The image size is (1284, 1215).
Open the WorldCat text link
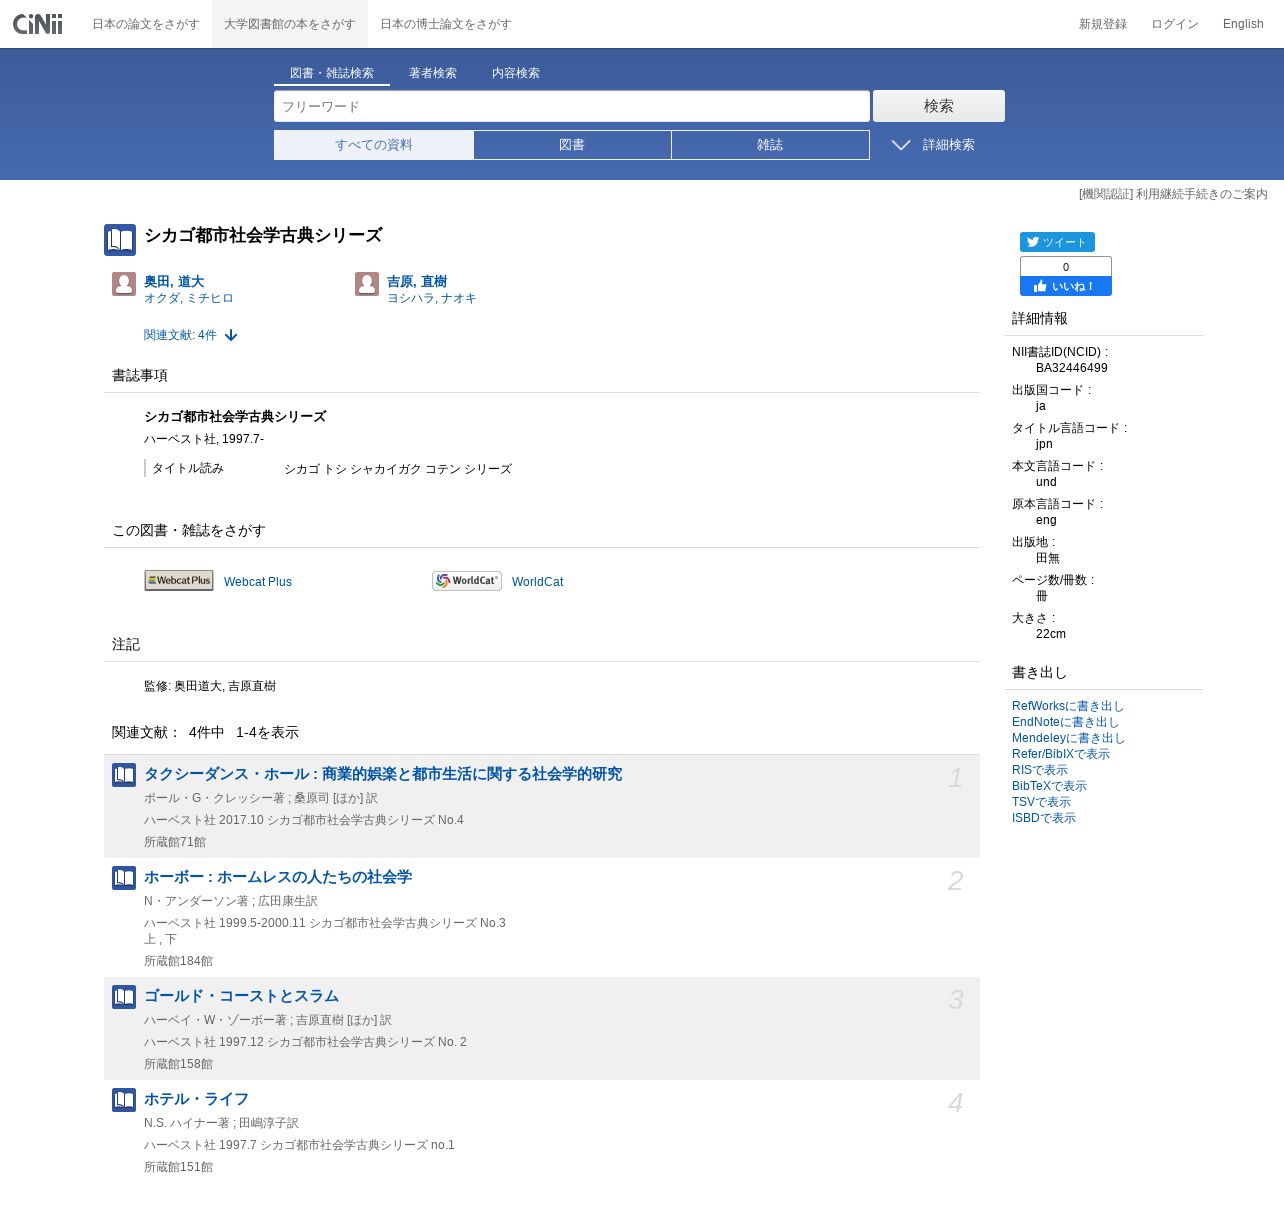(x=537, y=582)
